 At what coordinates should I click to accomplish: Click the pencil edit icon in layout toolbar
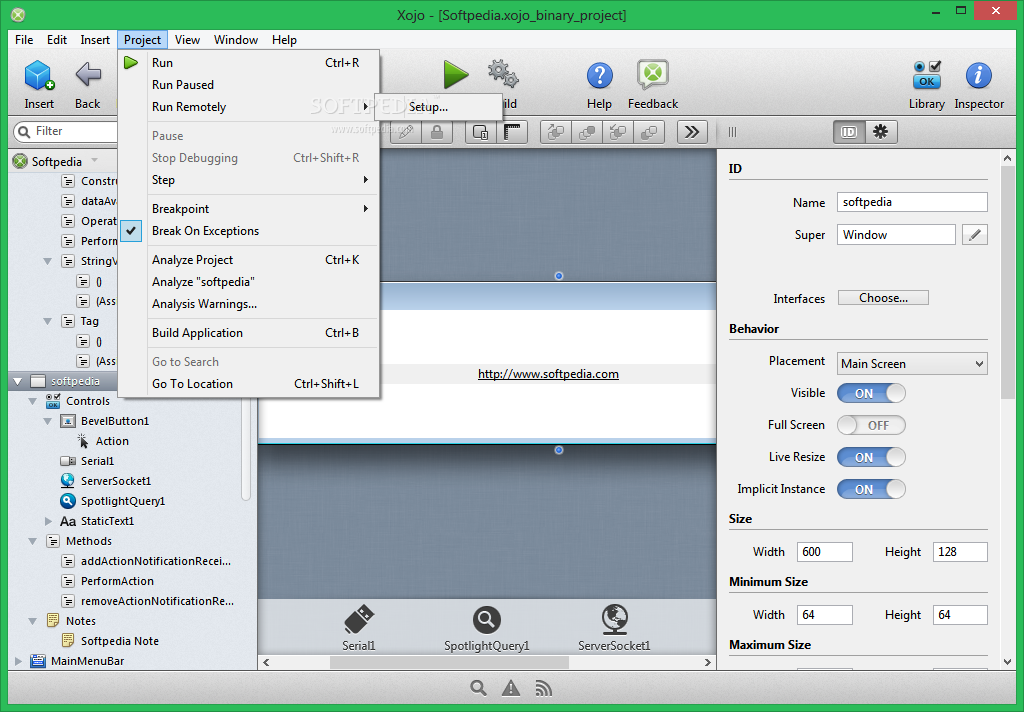[x=406, y=132]
